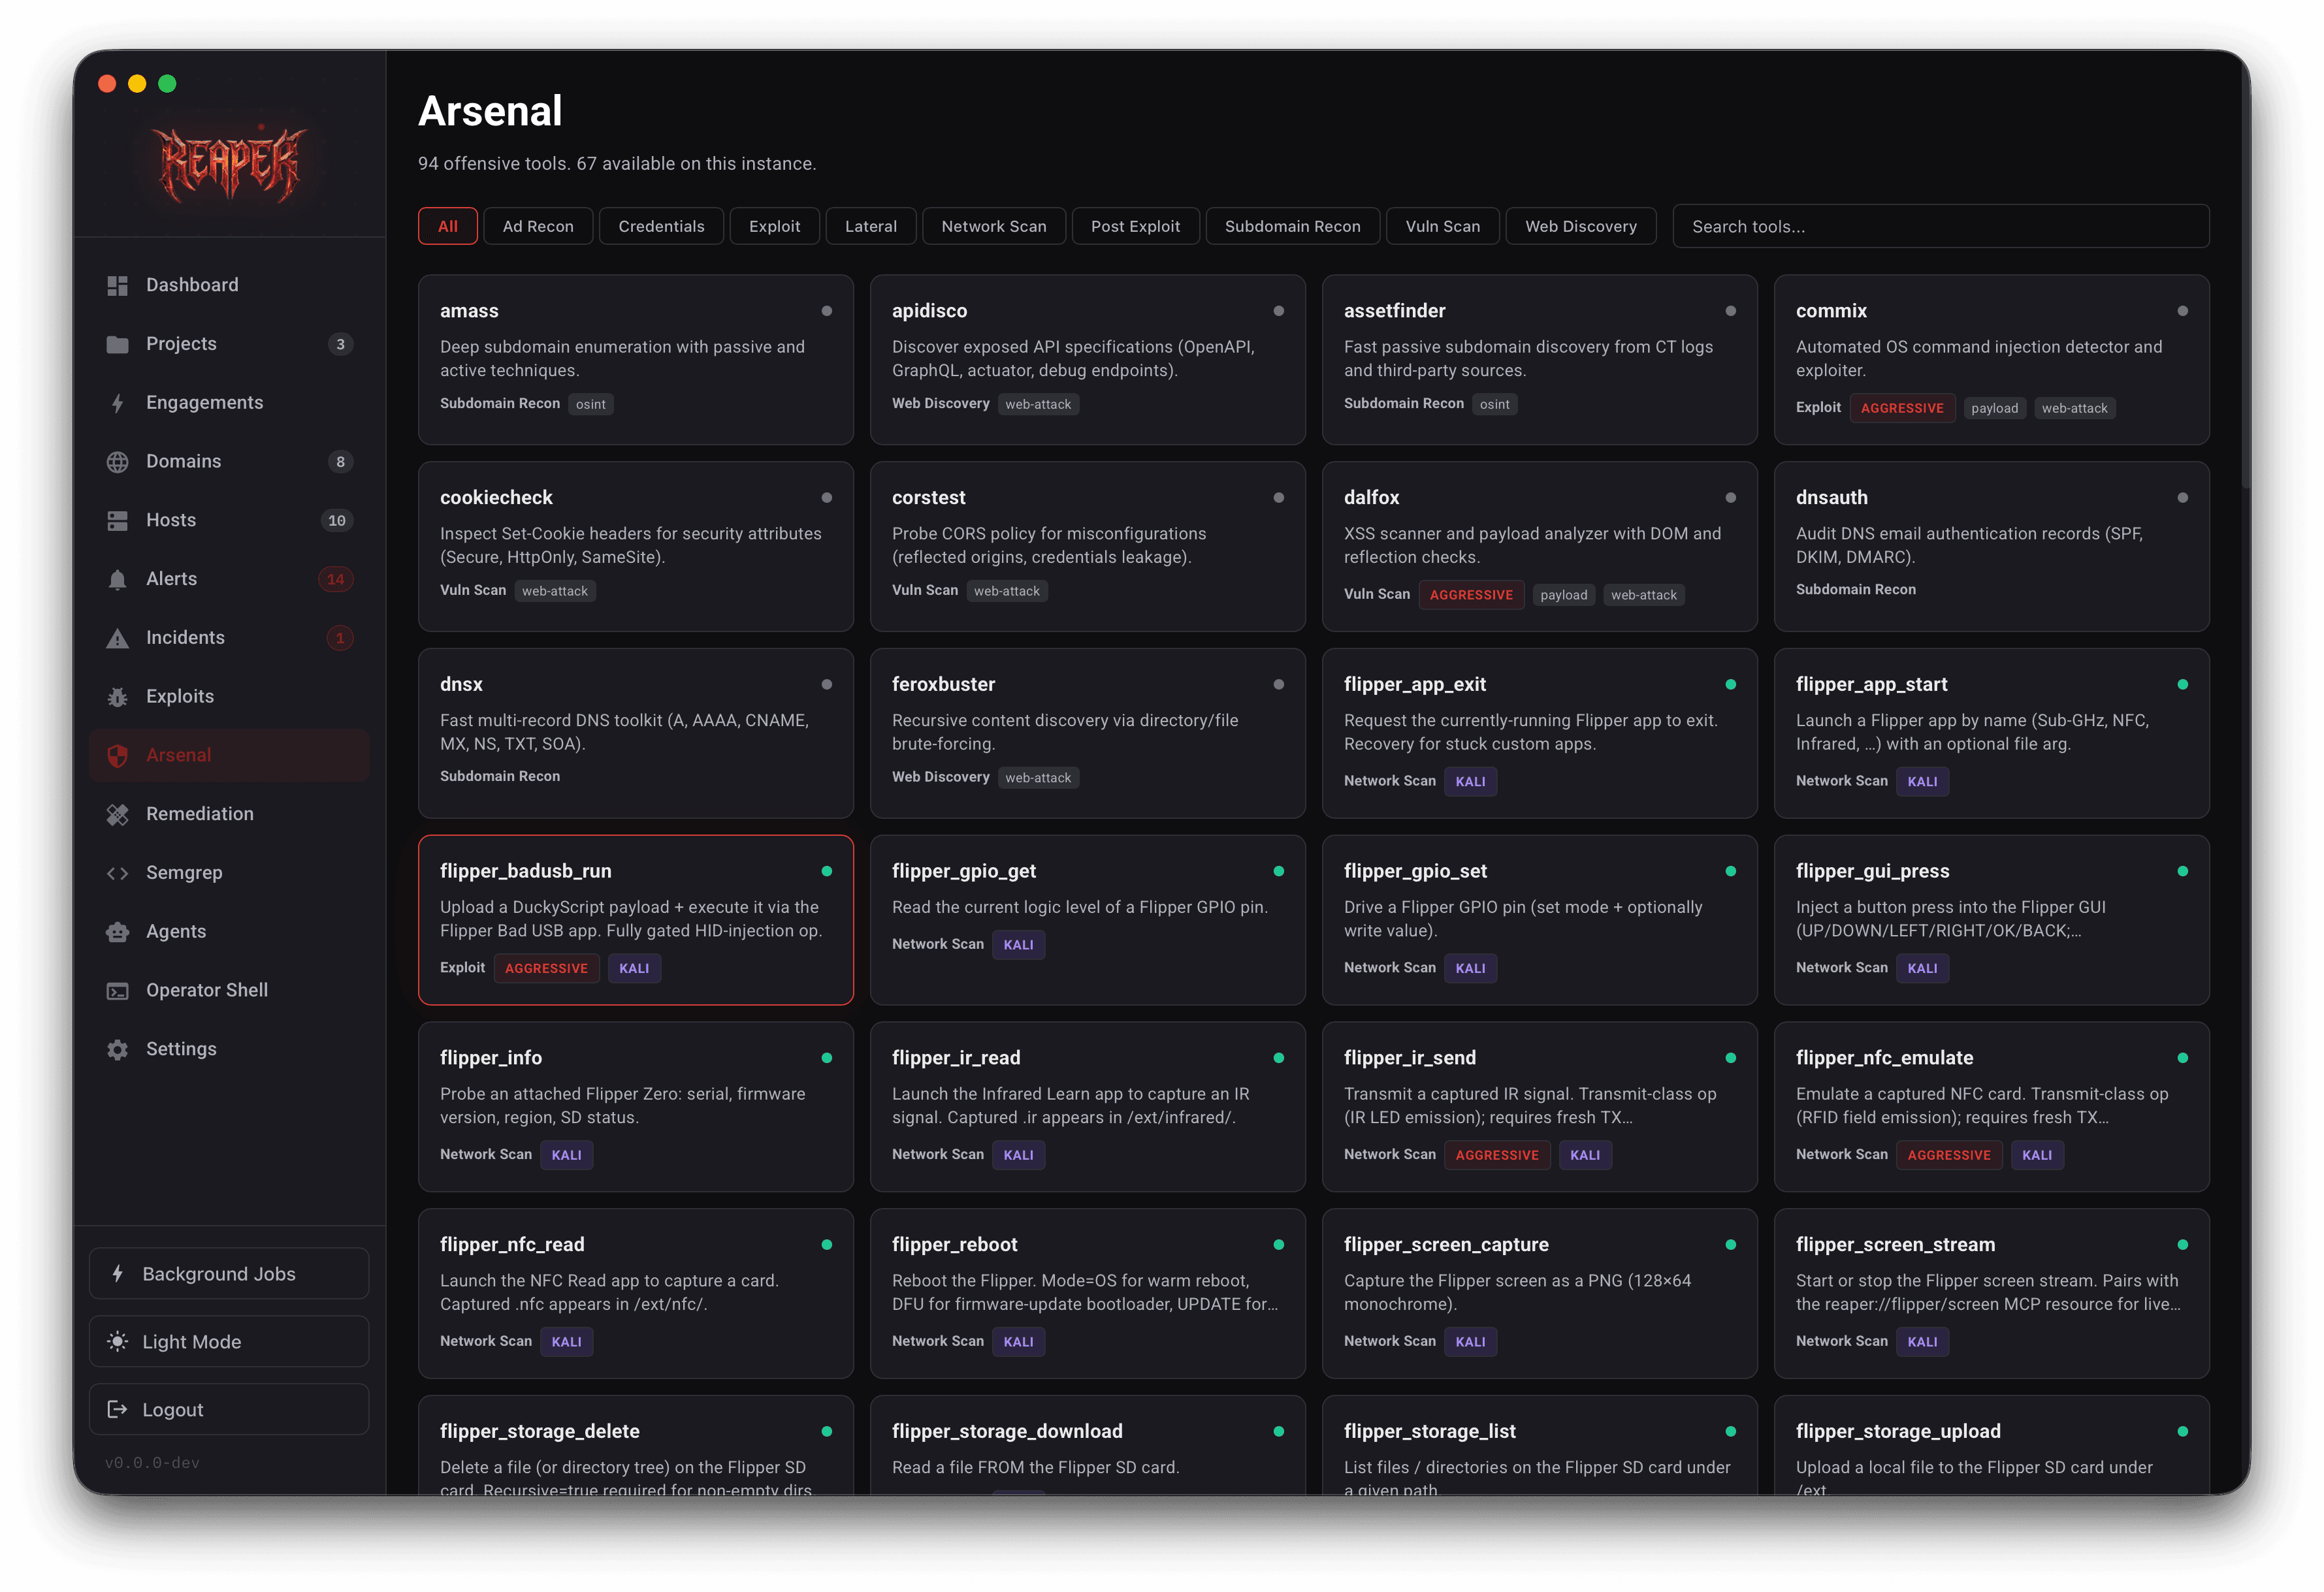The image size is (2324, 1592).
Task: Open the feroxbuster tool card
Action: pyautogui.click(x=1087, y=733)
